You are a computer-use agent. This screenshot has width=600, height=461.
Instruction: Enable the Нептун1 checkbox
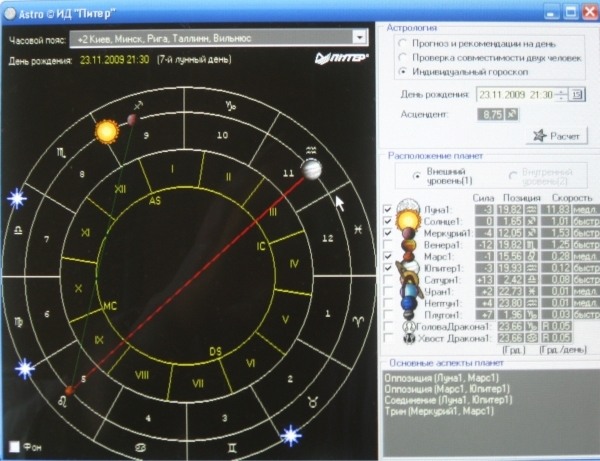click(x=387, y=303)
